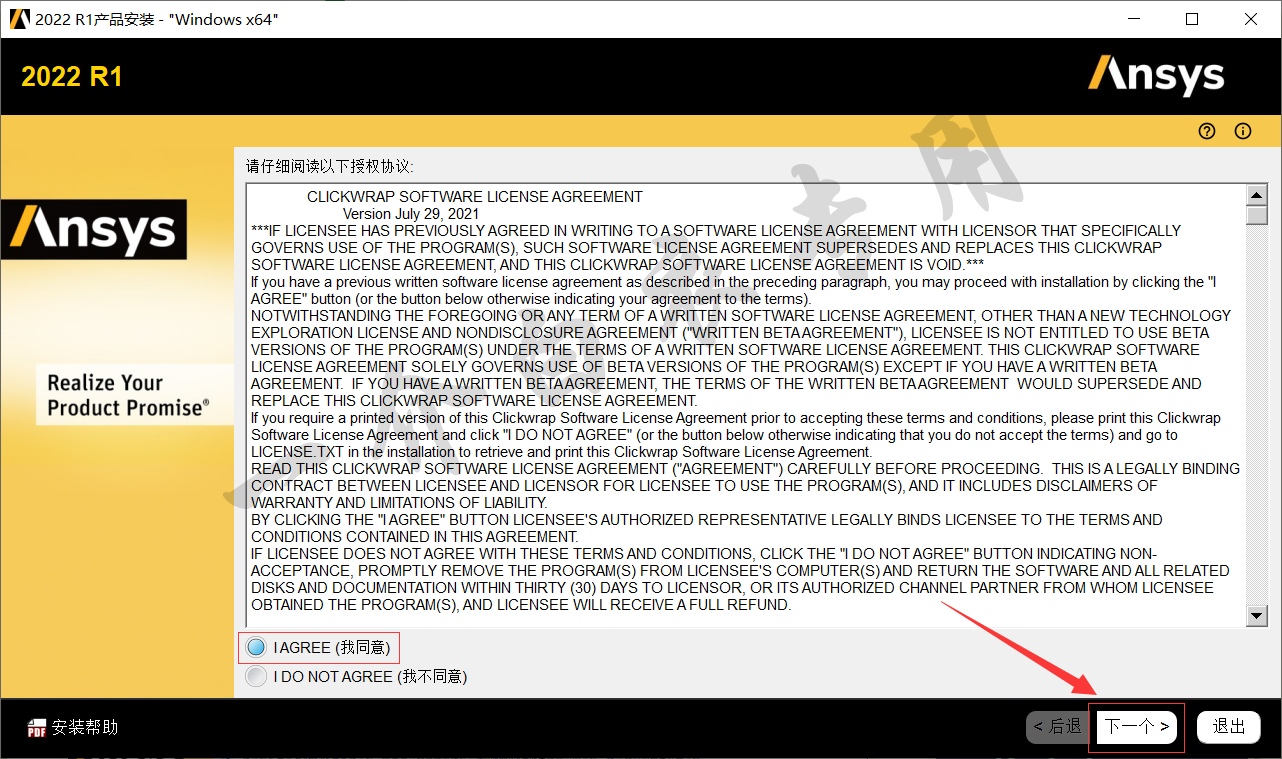This screenshot has height=759, width=1282.
Task: Click the PDF install help icon
Action: click(37, 728)
